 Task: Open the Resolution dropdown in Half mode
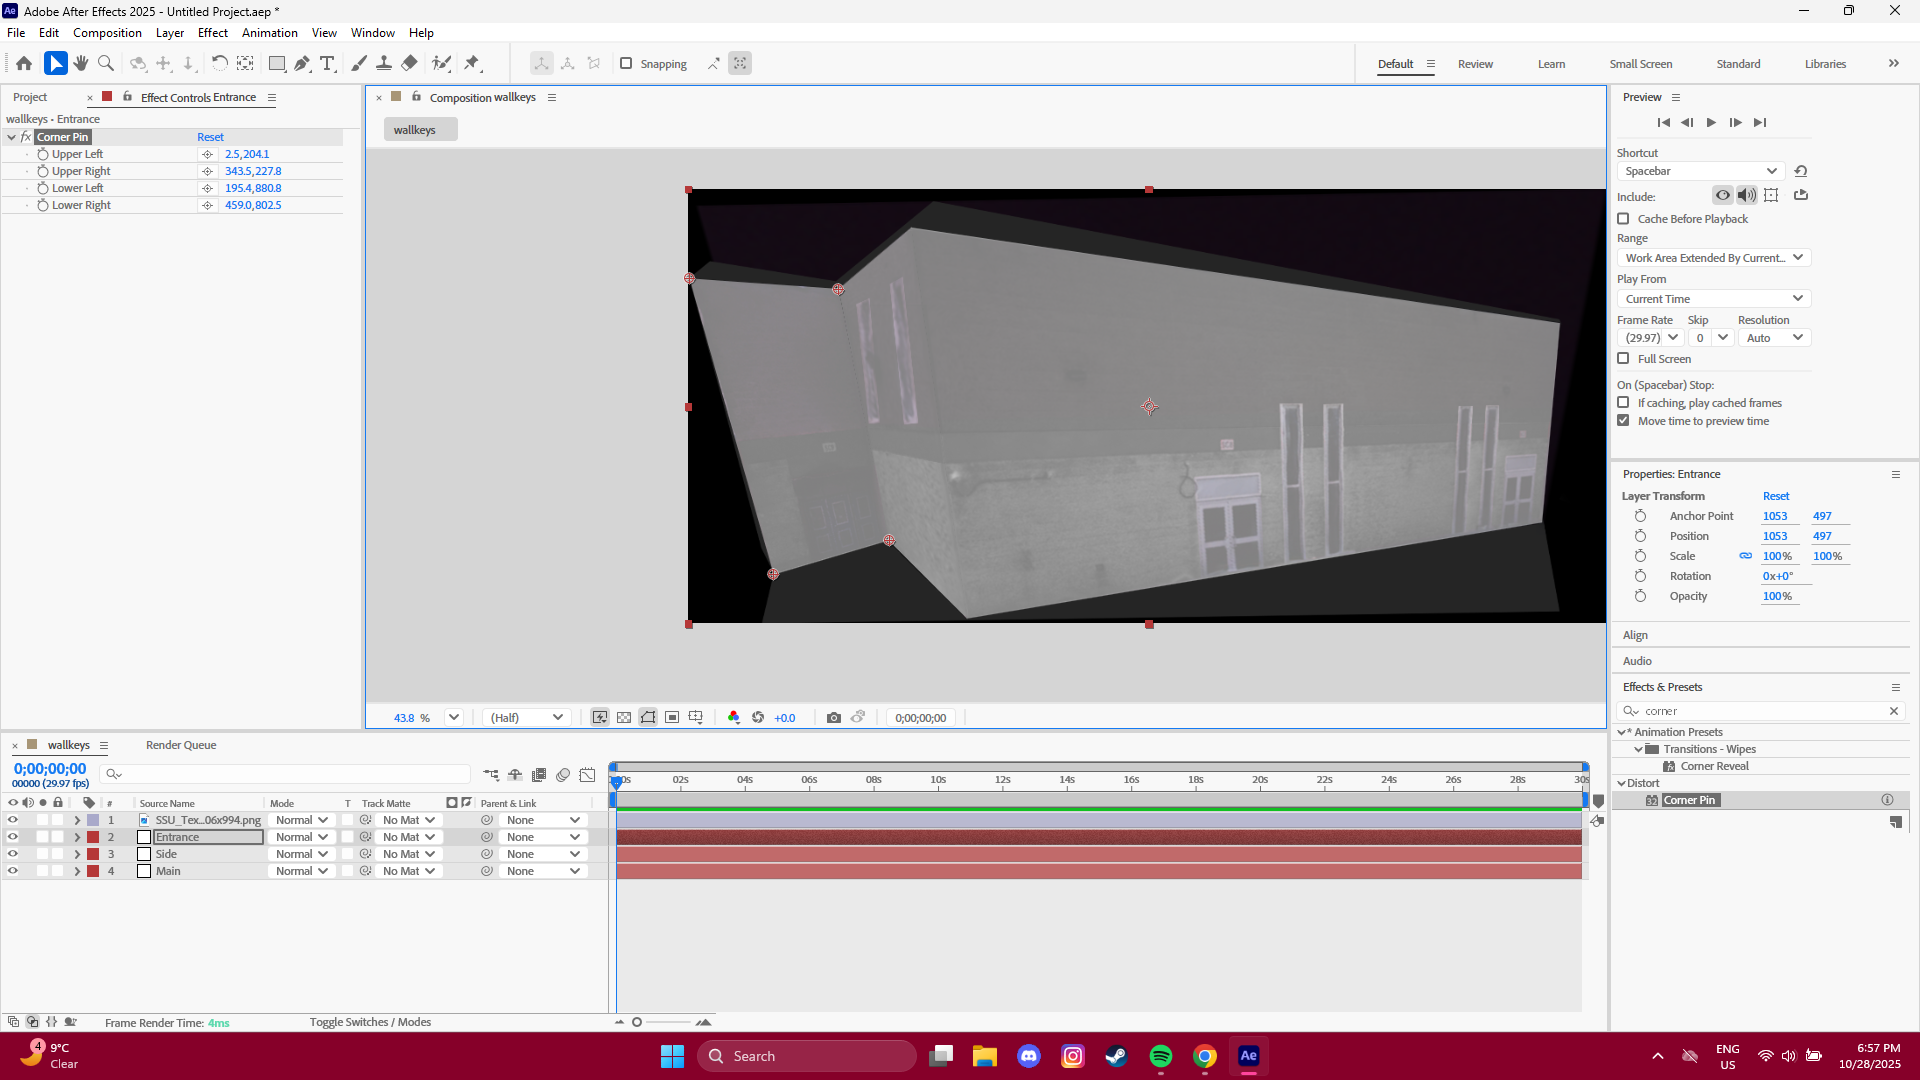pos(525,717)
